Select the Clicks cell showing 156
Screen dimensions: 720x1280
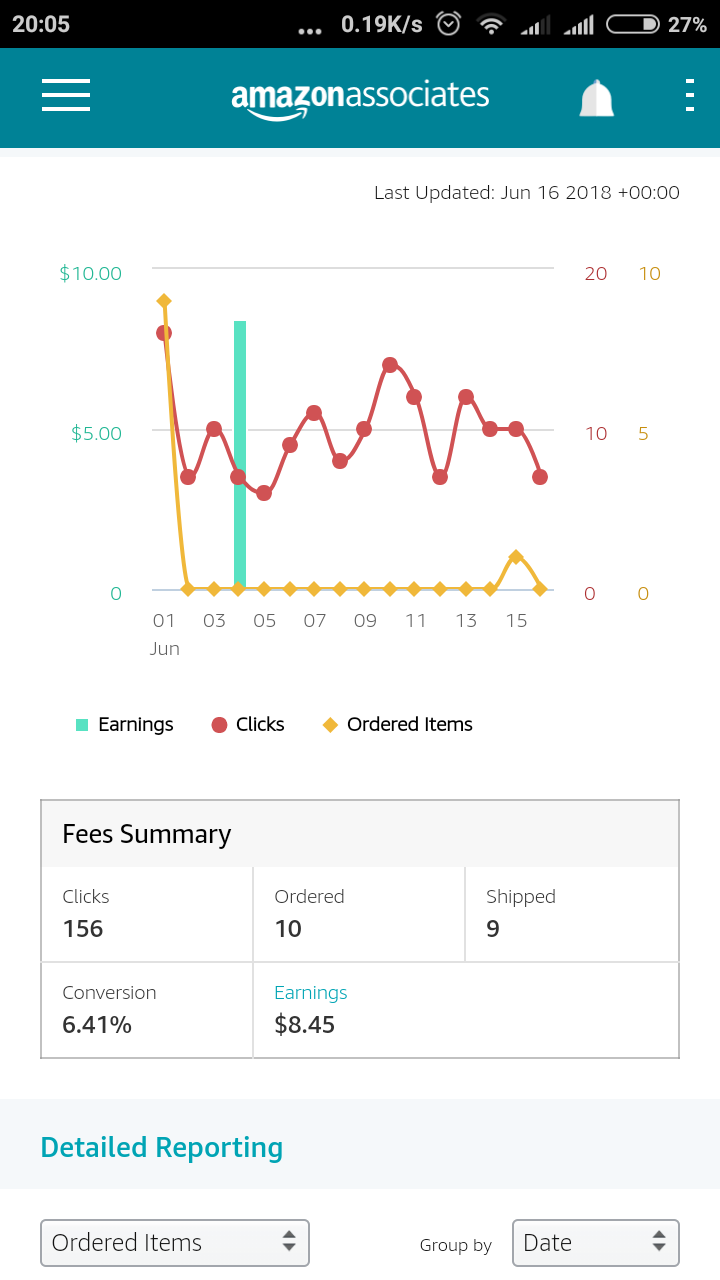(x=147, y=914)
